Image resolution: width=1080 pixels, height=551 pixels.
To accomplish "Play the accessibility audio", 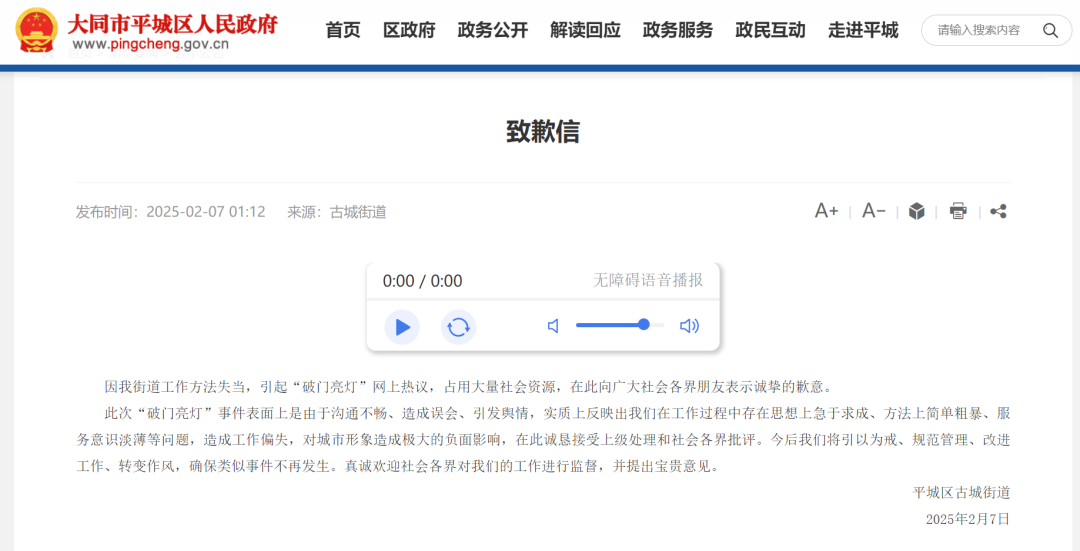I will (402, 327).
